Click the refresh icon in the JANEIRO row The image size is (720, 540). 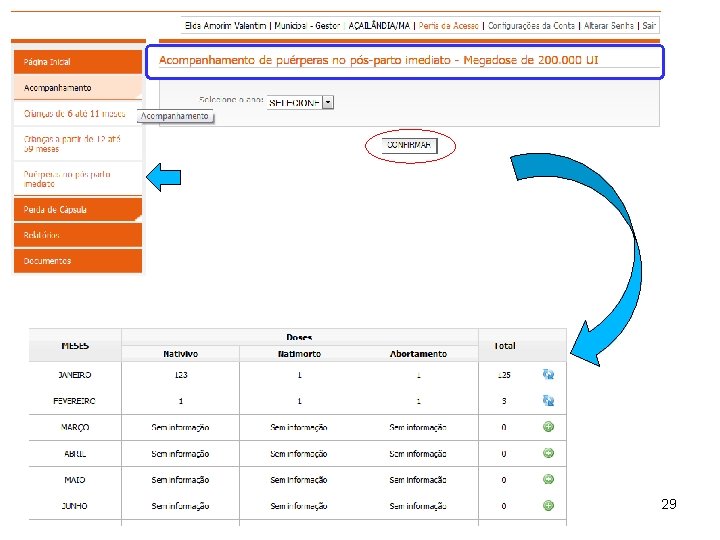(x=548, y=375)
